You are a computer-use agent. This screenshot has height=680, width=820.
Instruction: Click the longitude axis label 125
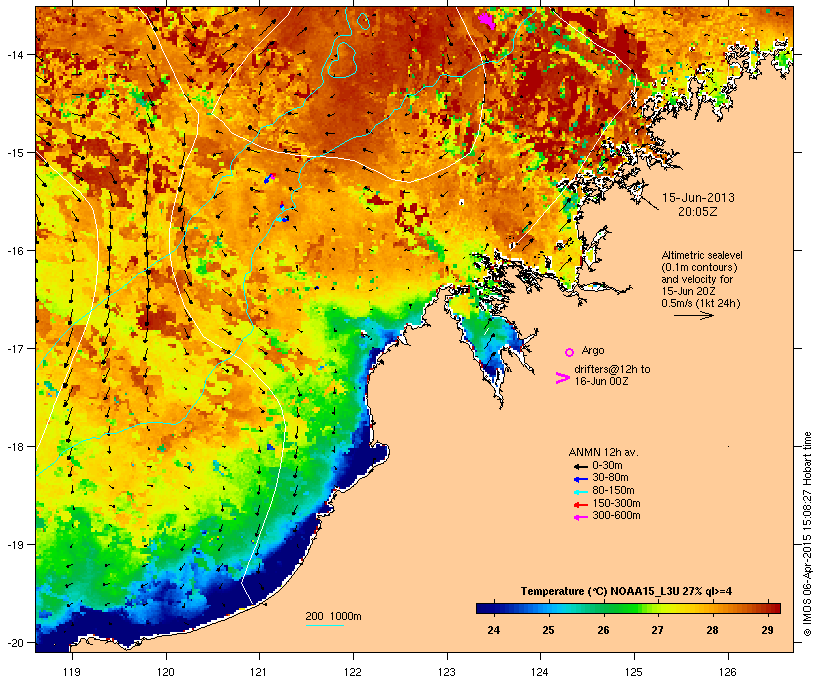coord(634,672)
